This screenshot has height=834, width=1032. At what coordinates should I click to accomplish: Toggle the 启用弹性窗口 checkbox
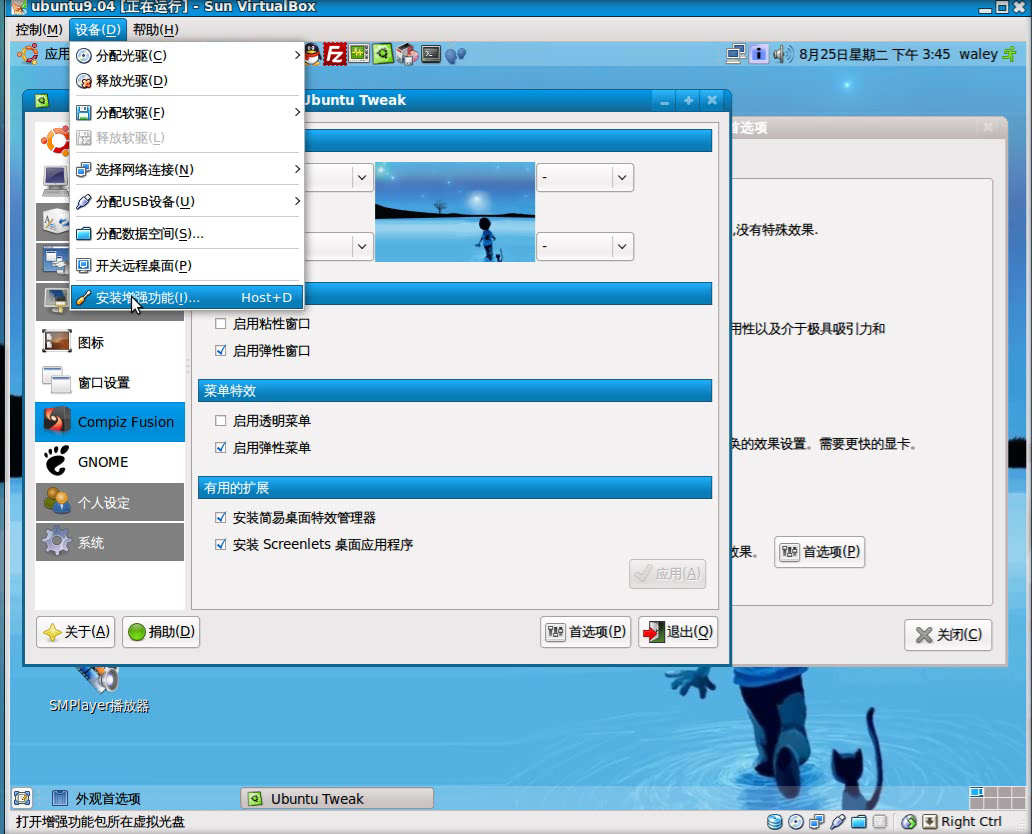pos(220,351)
